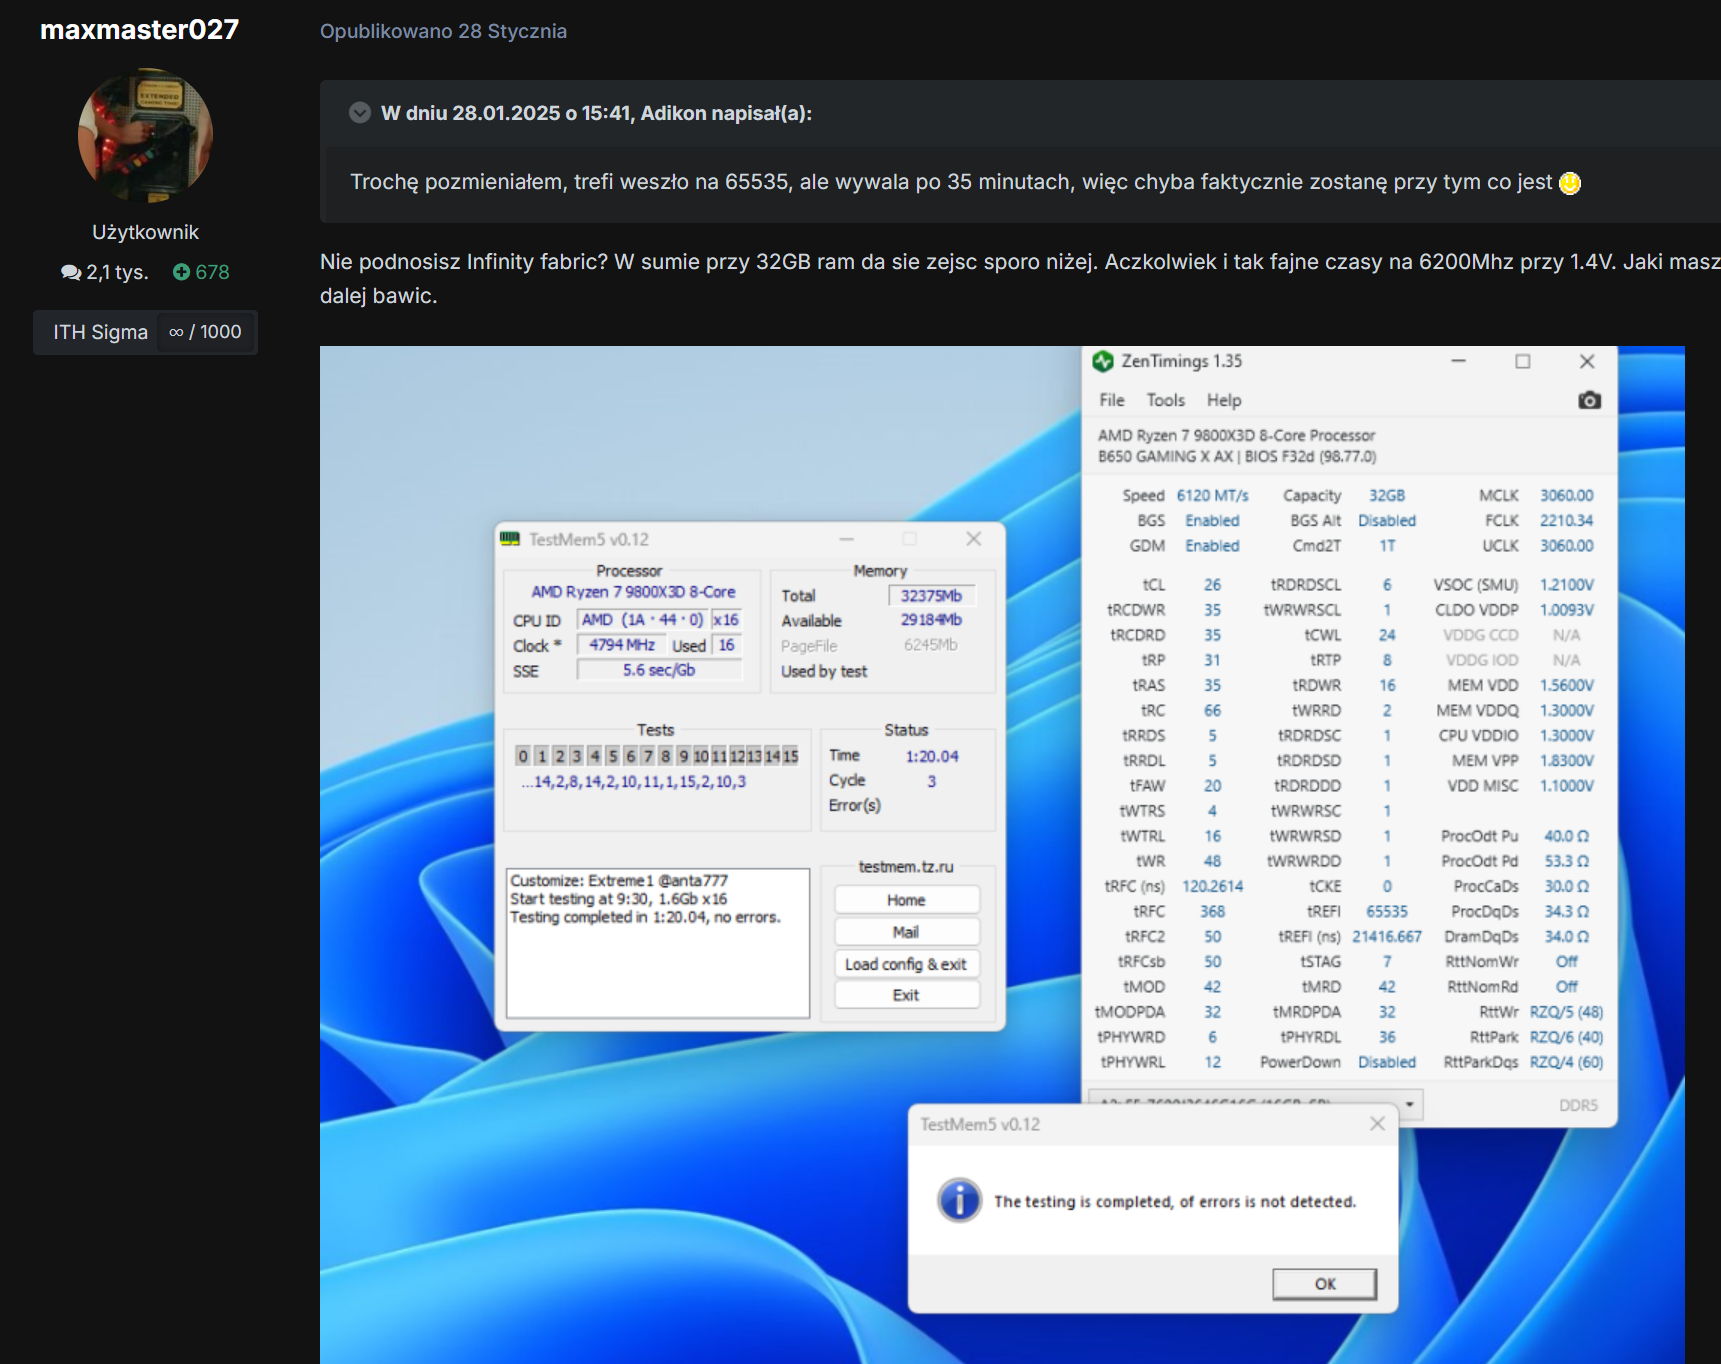This screenshot has height=1364, width=1721.
Task: Click the tRC value 66
Action: click(1212, 710)
